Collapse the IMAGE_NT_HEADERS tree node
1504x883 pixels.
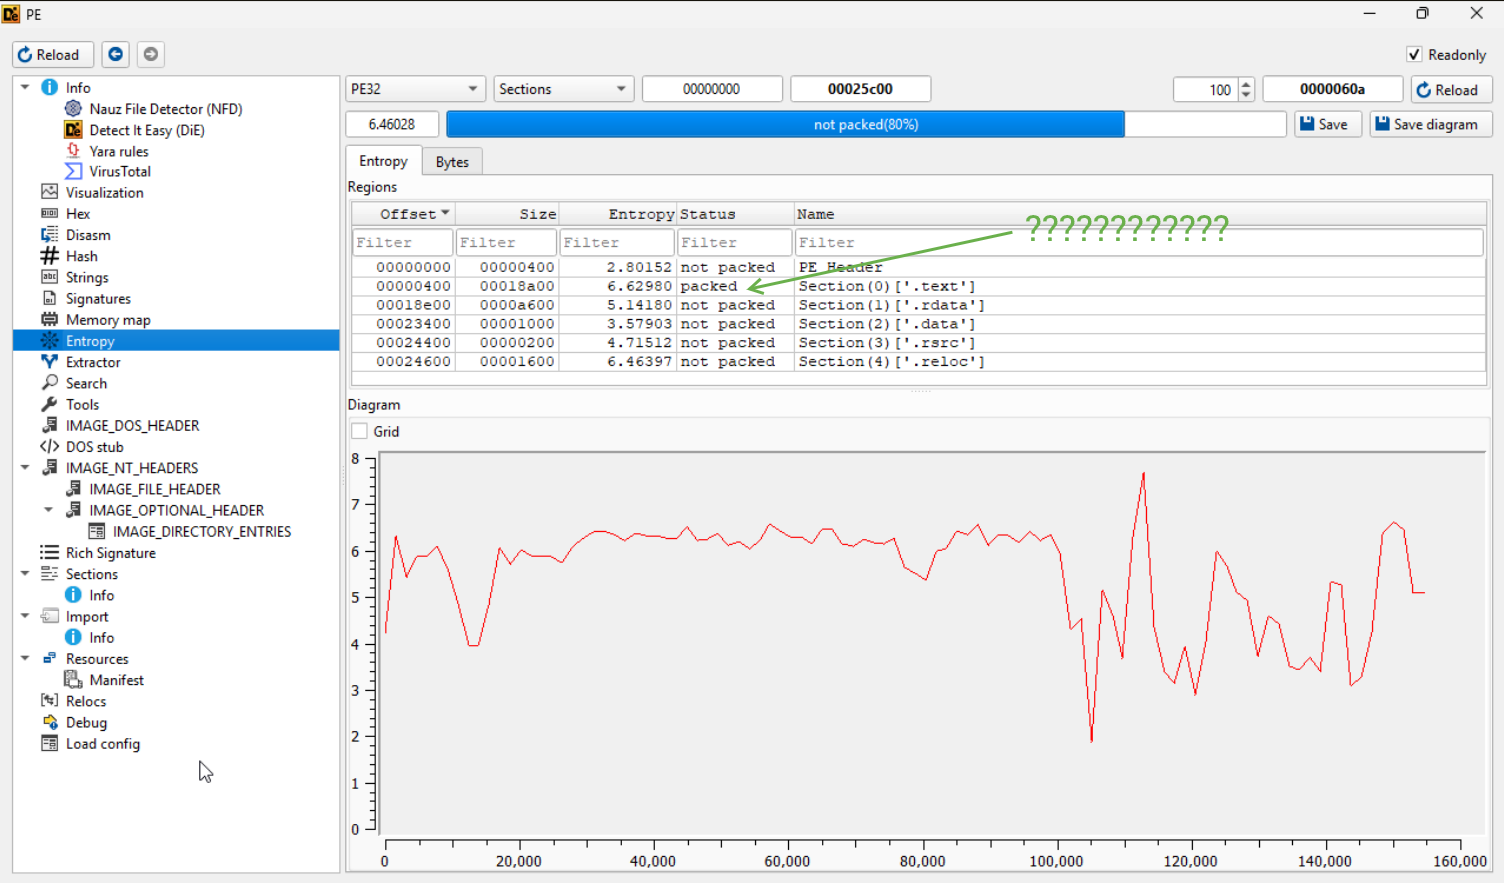pyautogui.click(x=25, y=467)
